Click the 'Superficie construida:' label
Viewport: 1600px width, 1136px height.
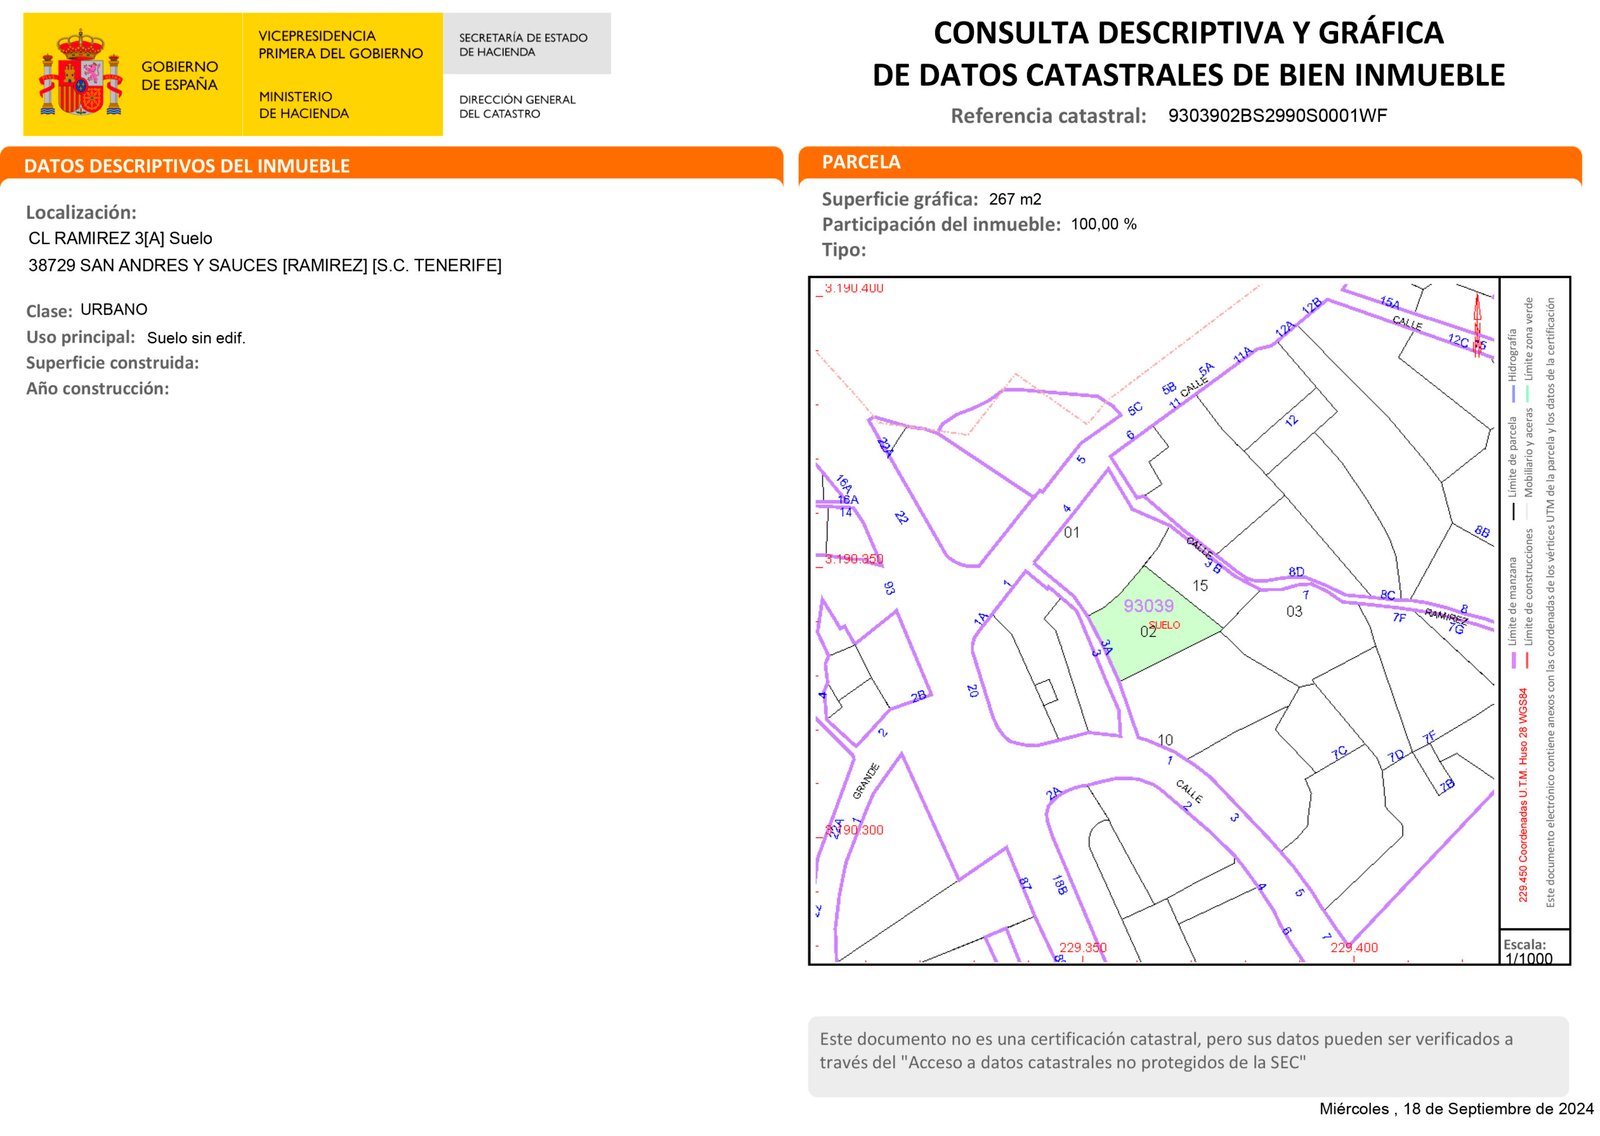112,363
